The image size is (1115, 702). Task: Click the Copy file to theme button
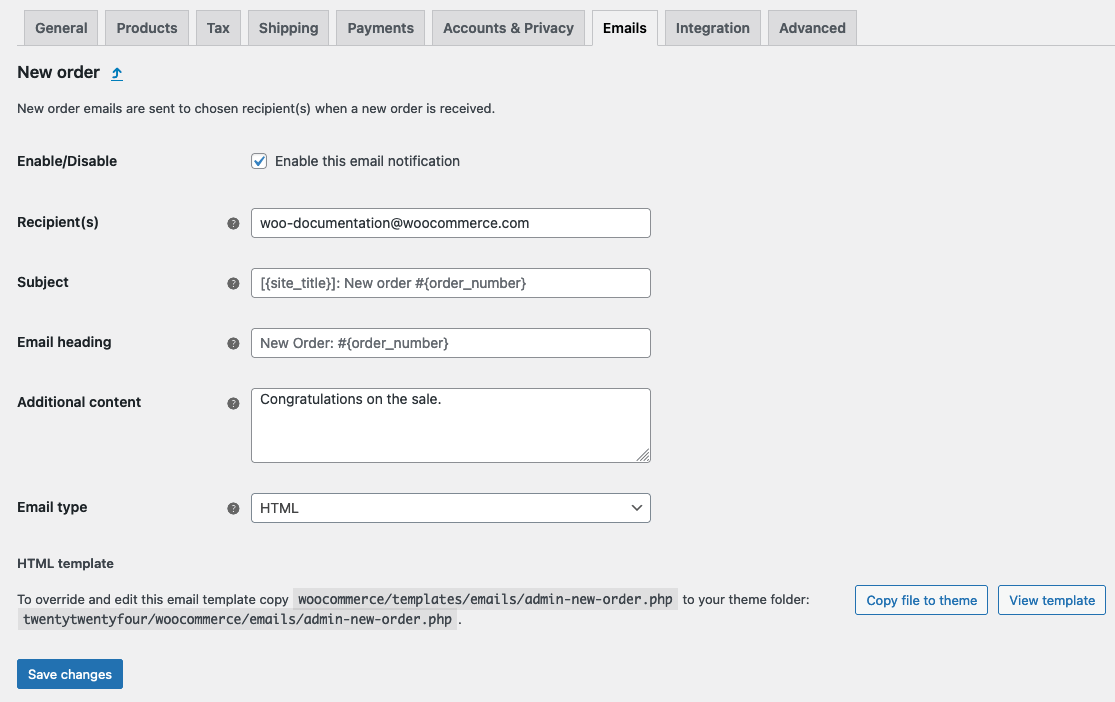point(921,600)
